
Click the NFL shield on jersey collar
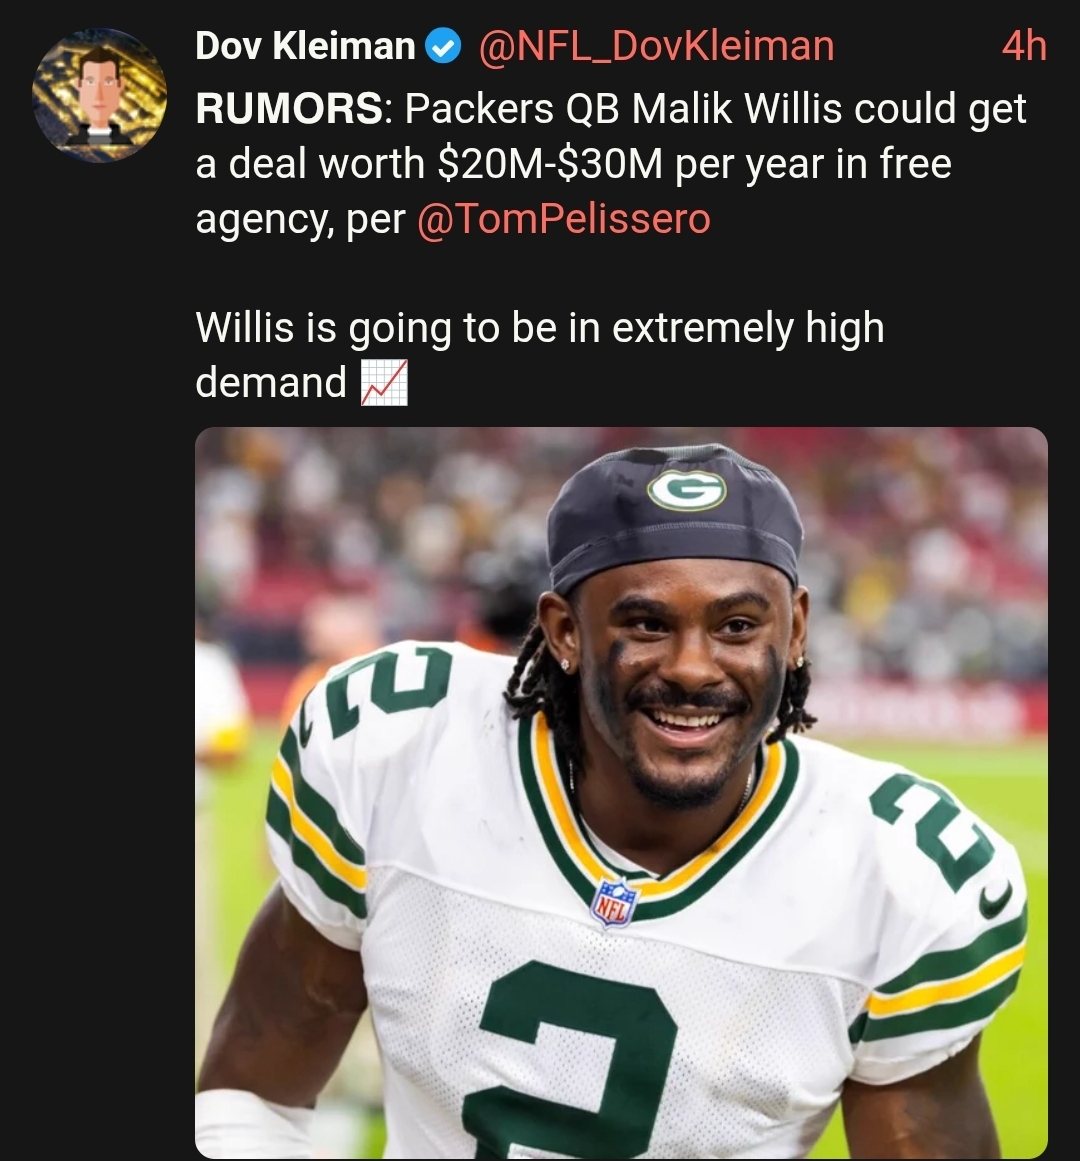[614, 903]
